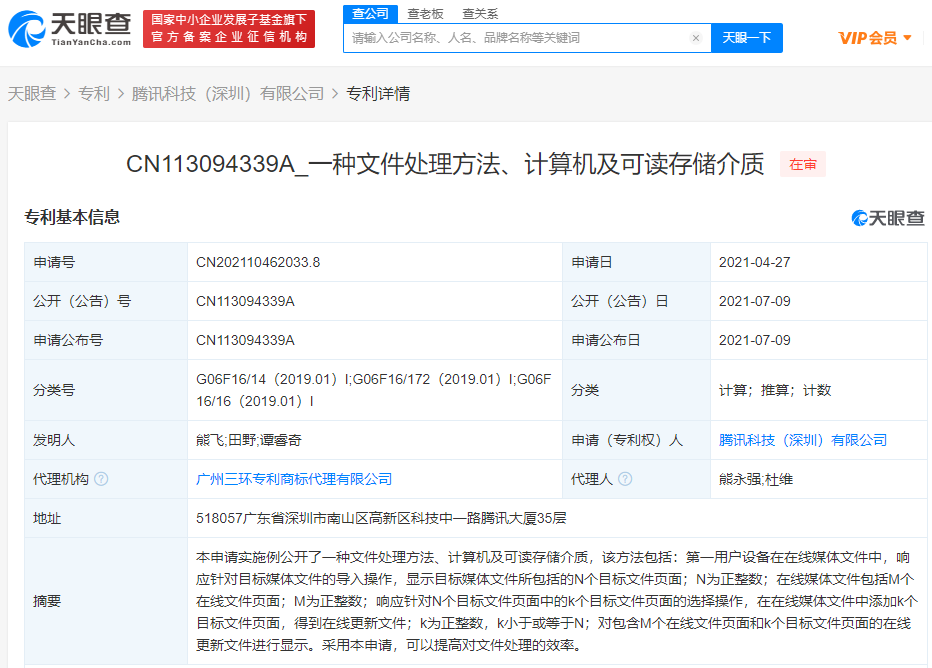Click the 天眼查 watermark logo at right
Image resolution: width=932 pixels, height=668 pixels.
pyautogui.click(x=888, y=218)
